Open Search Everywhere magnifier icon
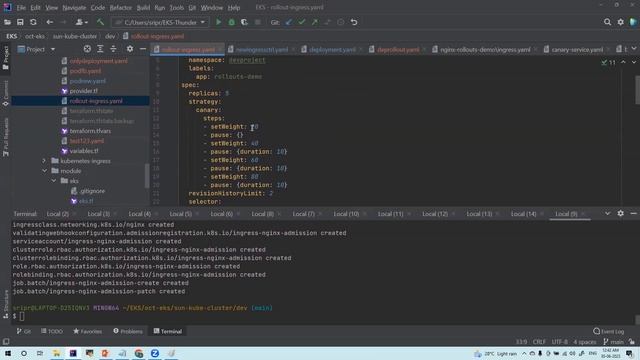Screen dimensions: 640x360 607,22
